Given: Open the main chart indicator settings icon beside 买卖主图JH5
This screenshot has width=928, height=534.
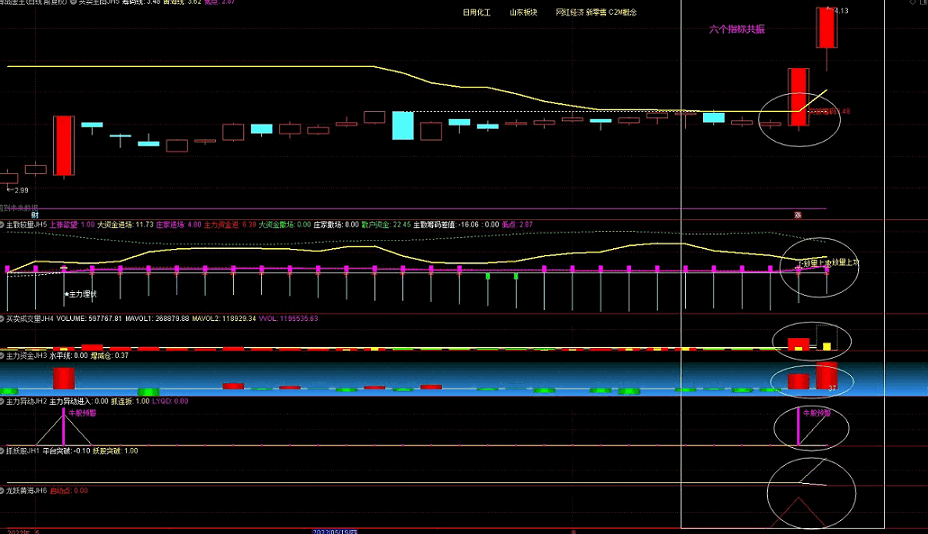Looking at the screenshot, I should (73, 2).
